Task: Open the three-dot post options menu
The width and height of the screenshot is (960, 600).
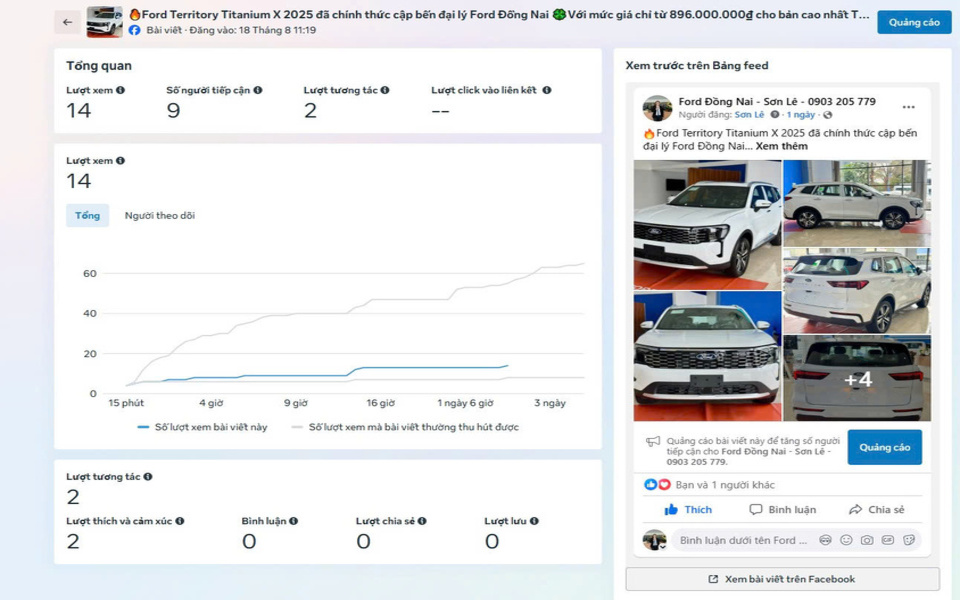Action: (x=908, y=107)
